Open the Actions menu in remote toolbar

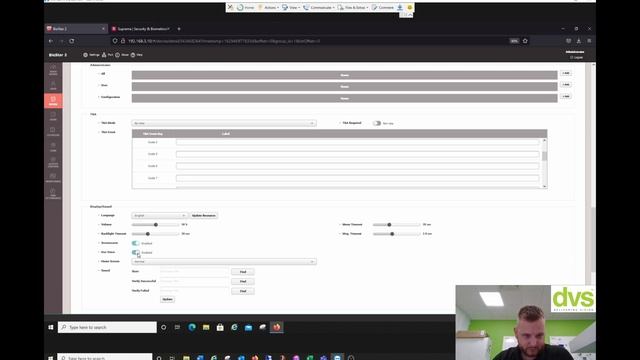click(x=269, y=7)
